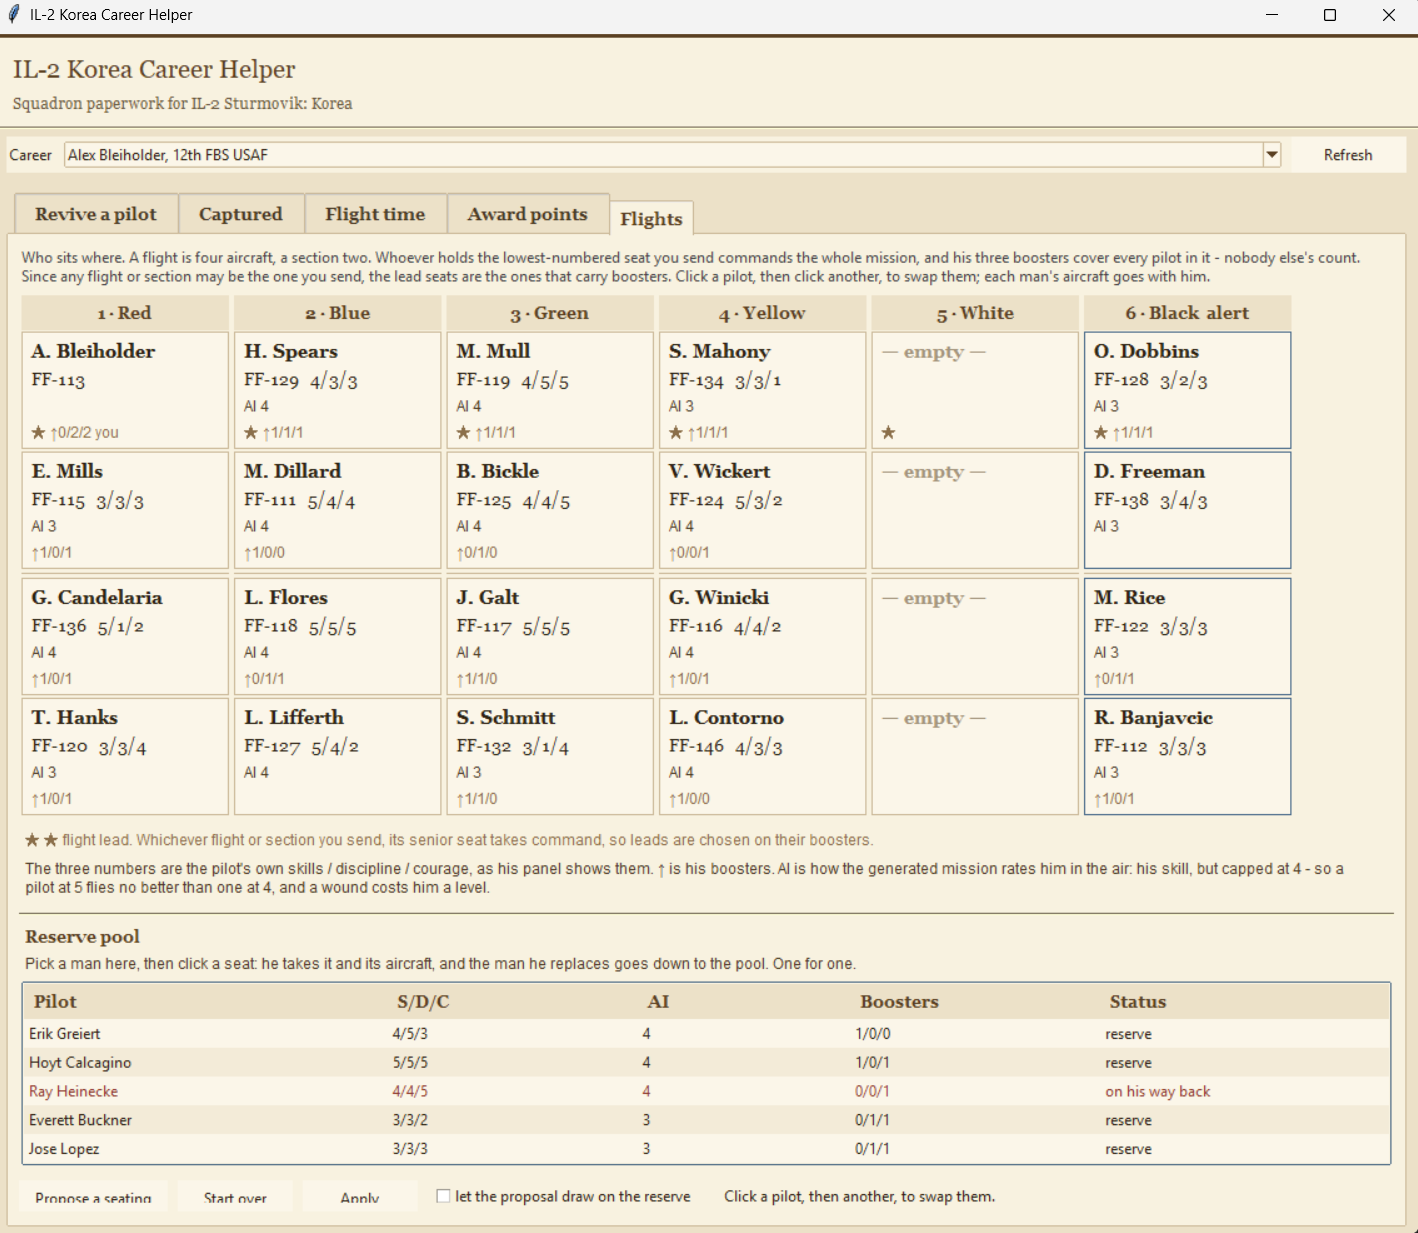Screen dimensions: 1418x1233
Task: Select pilot card B. Bickle
Action: [x=550, y=510]
